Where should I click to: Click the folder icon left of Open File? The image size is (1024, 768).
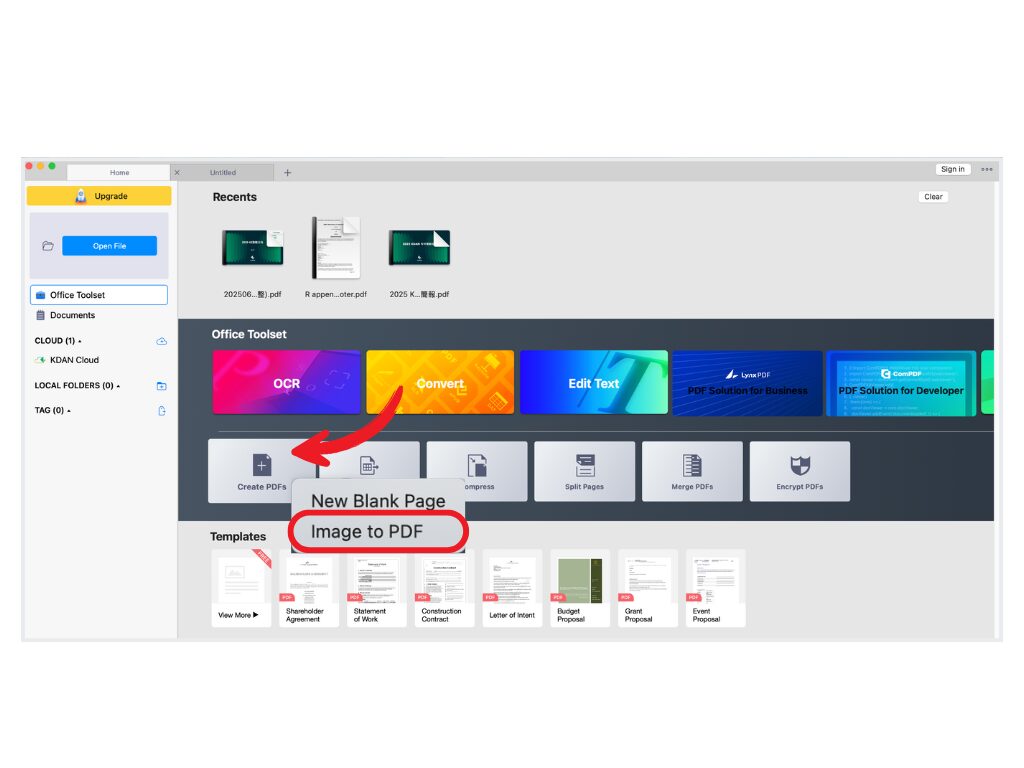click(x=47, y=246)
